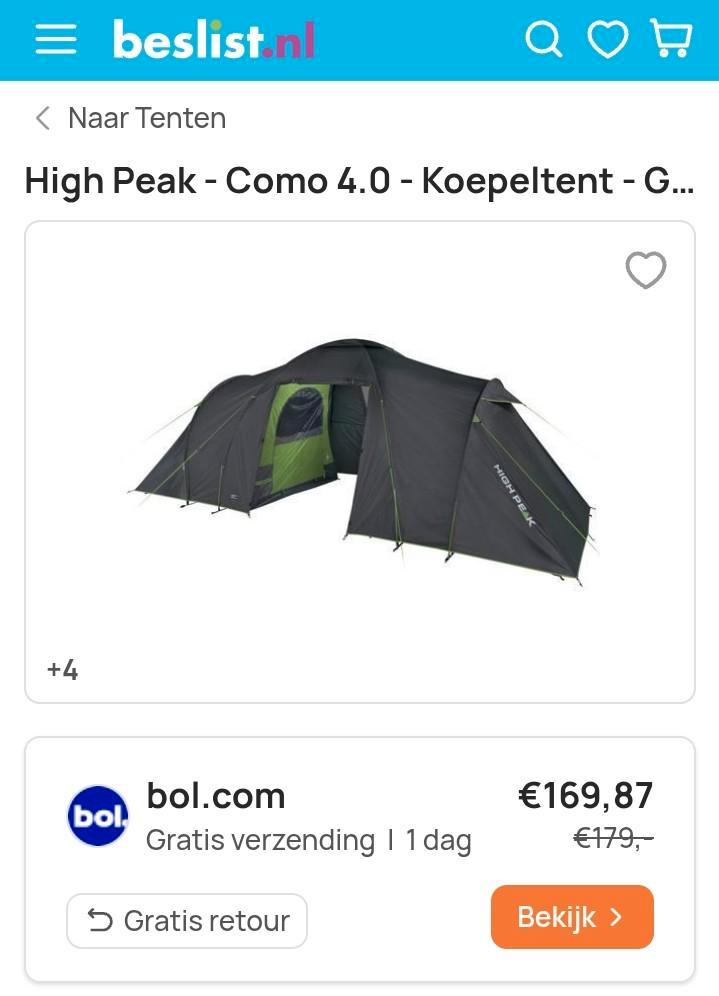Go to the beslist.nl homepage logo
Viewport: 719px width, 996px height.
(x=213, y=39)
